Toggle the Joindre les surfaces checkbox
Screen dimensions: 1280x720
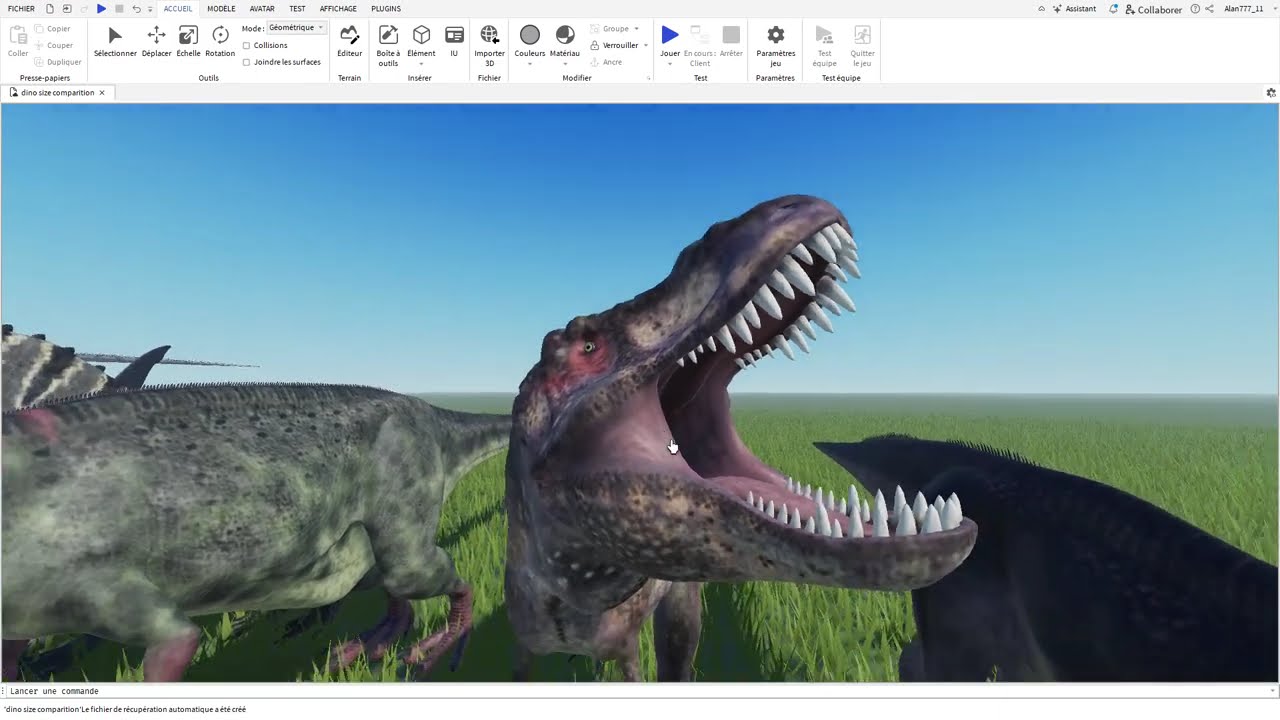[x=246, y=62]
